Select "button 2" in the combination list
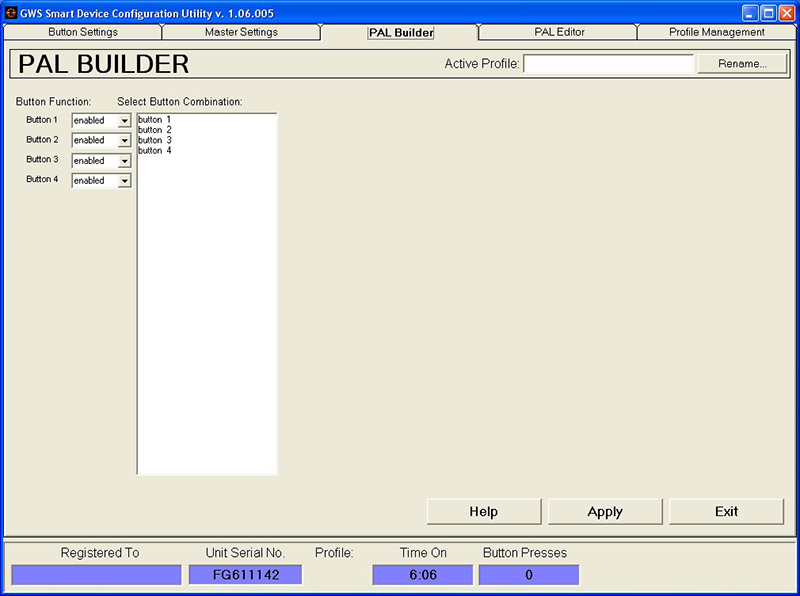The image size is (800, 596). pyautogui.click(x=155, y=130)
